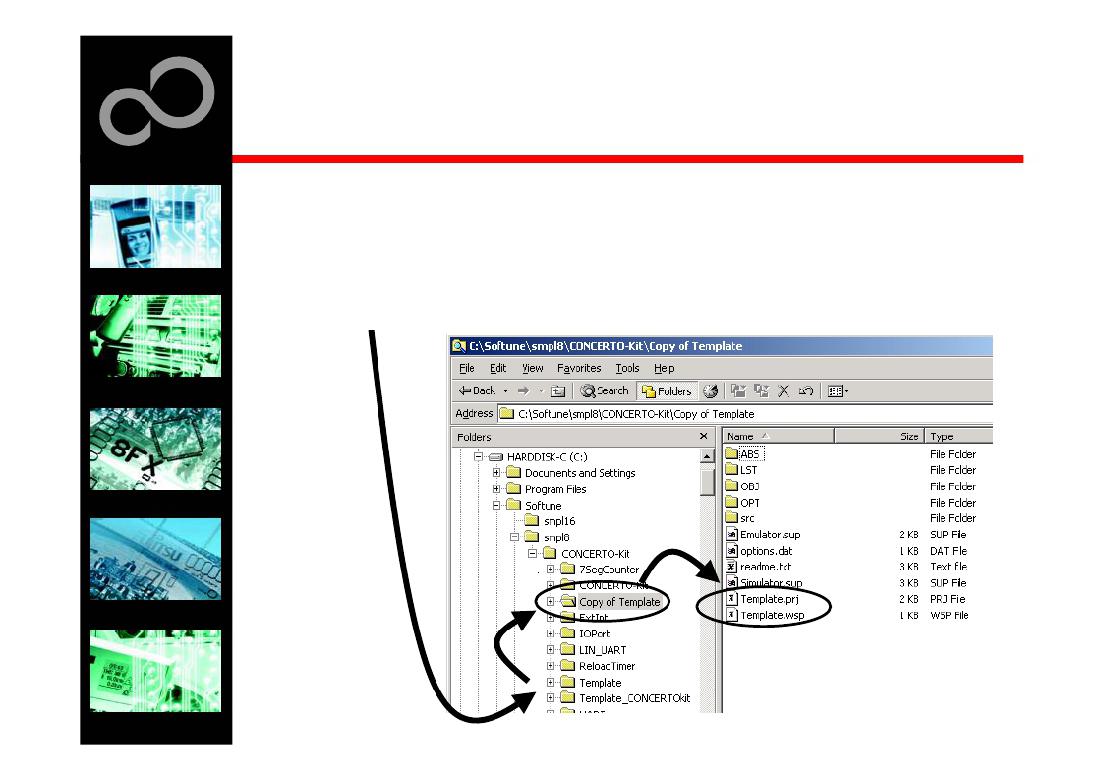Select smpl16 folder in tree

[x=559, y=521]
